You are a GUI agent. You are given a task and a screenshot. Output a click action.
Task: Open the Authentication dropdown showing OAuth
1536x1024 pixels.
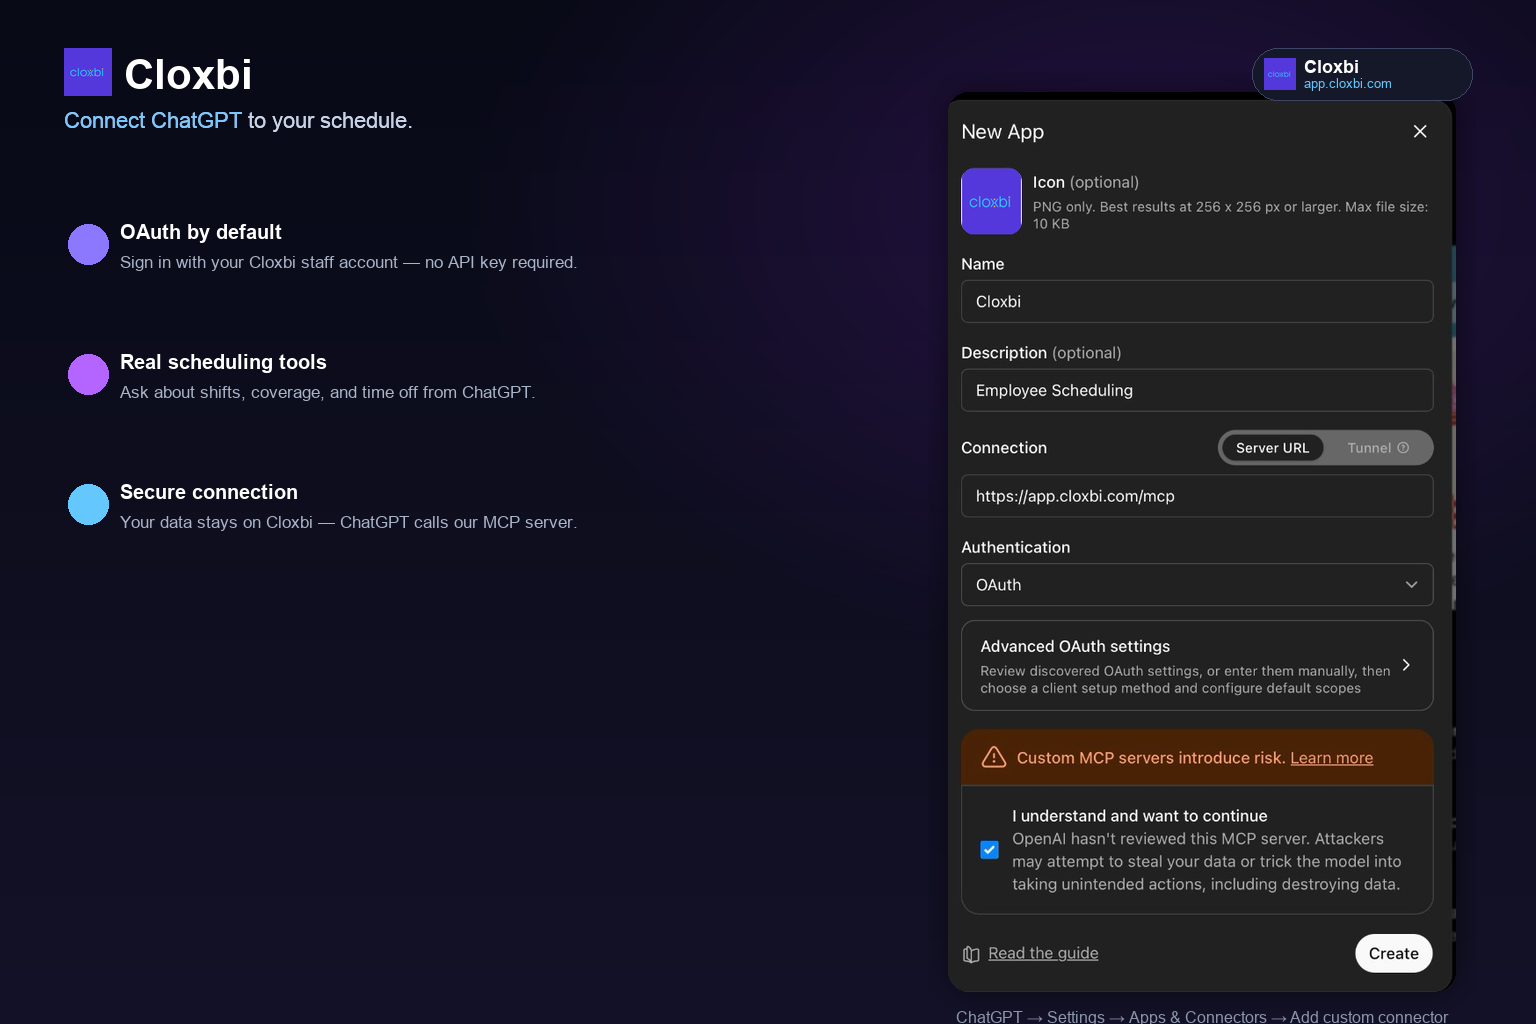1197,585
